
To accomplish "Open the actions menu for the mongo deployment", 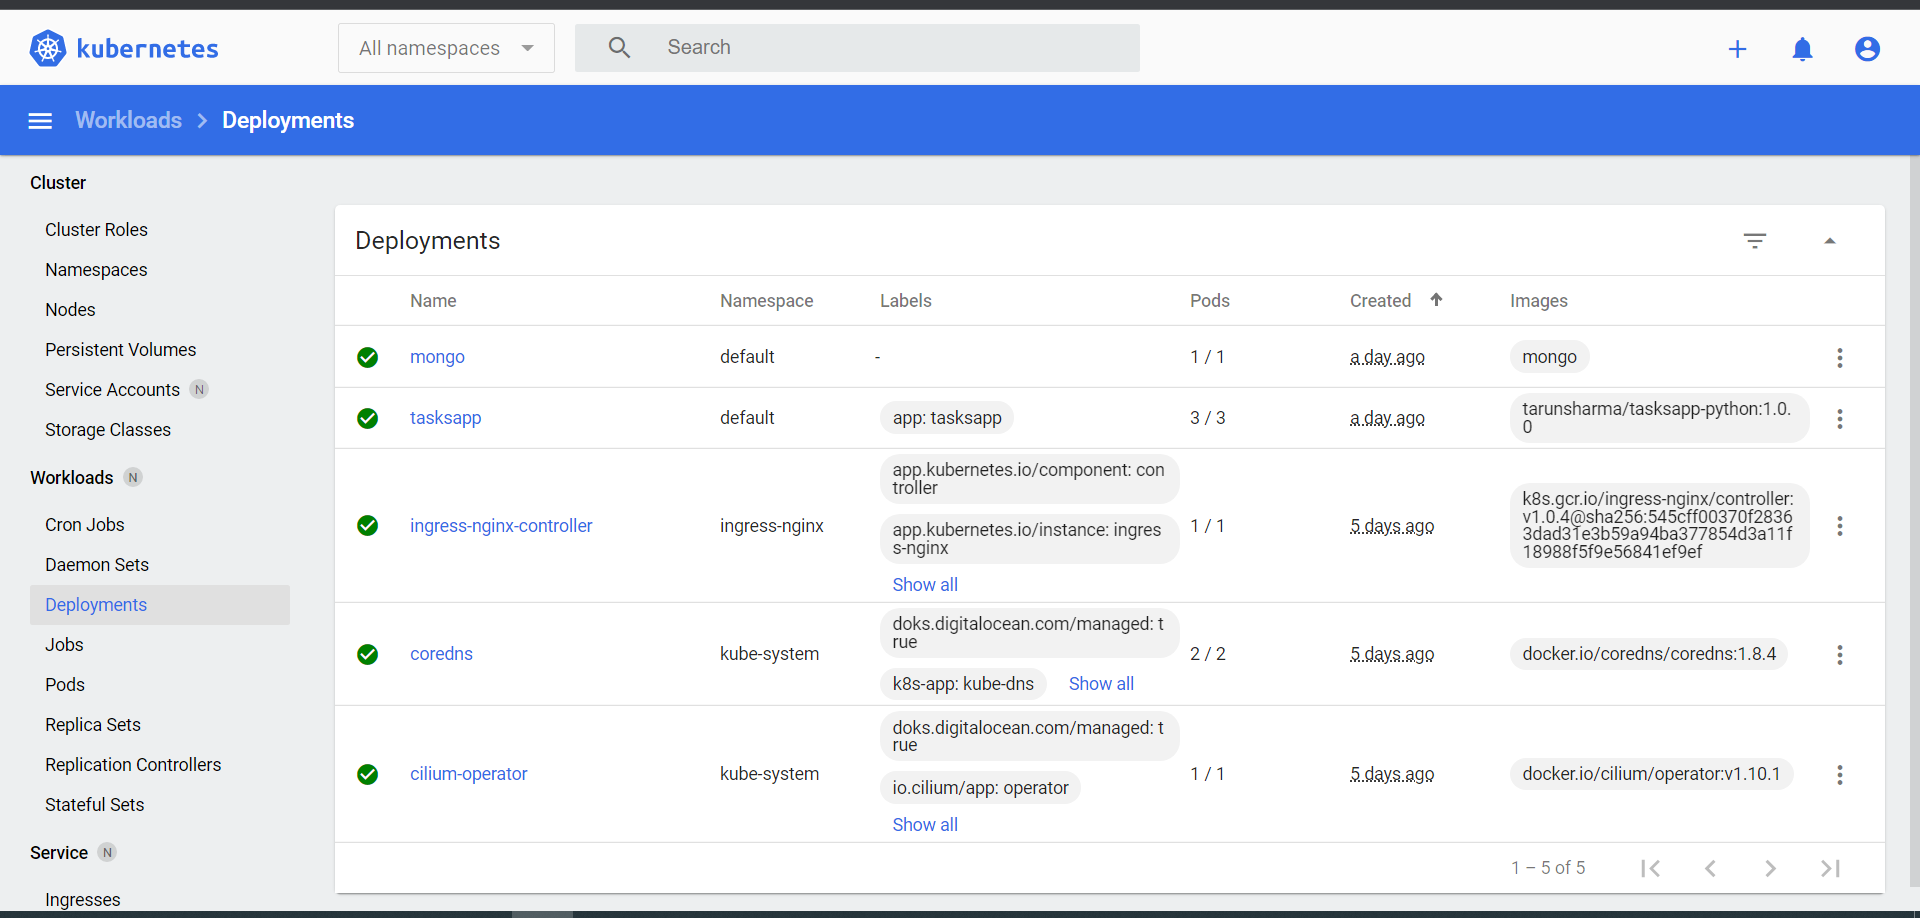I will click(x=1840, y=357).
